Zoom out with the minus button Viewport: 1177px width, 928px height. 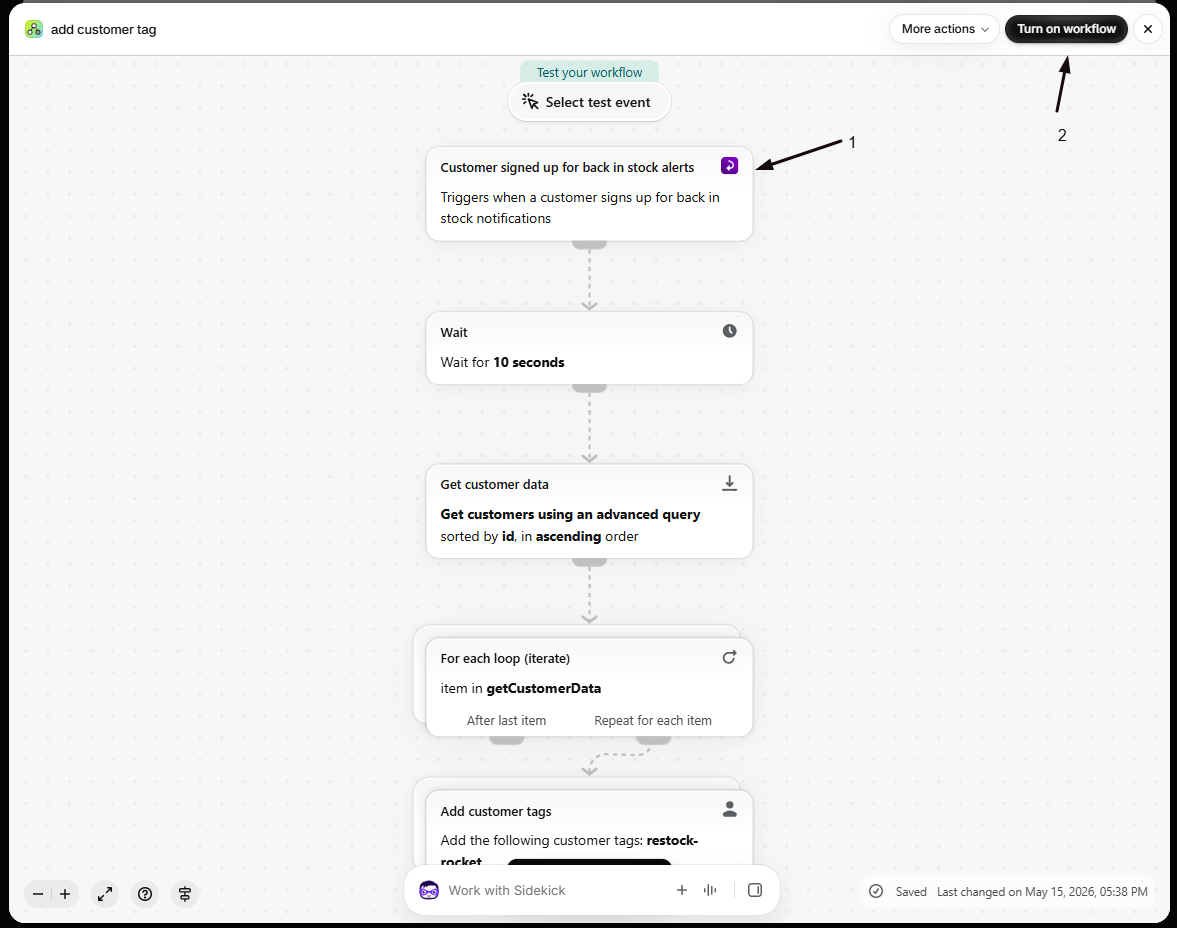[38, 894]
